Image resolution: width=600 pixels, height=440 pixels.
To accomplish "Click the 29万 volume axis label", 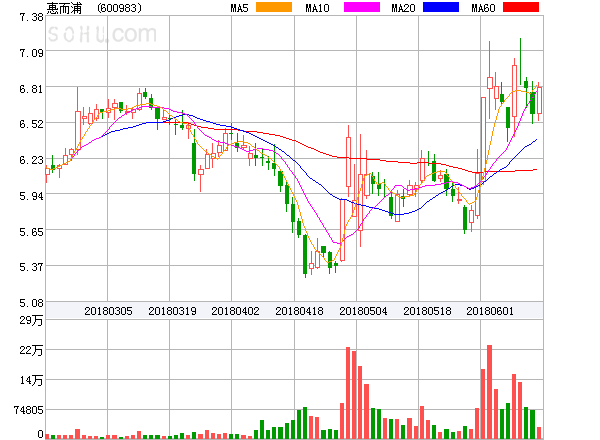I will tap(31, 320).
